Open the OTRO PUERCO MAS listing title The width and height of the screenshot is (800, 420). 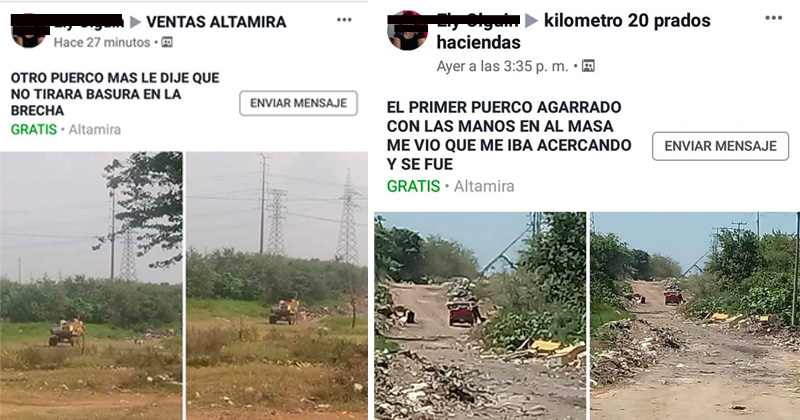point(115,94)
